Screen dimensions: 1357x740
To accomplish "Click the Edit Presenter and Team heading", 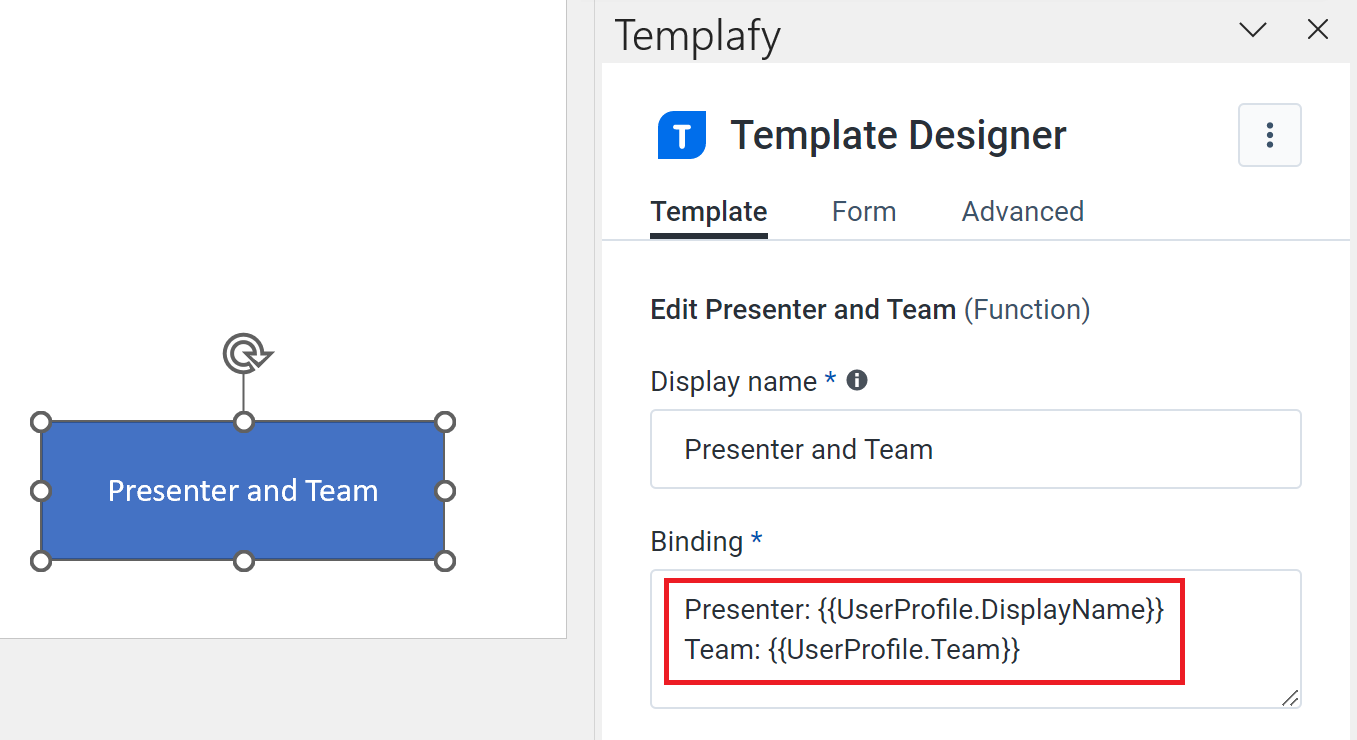I will (803, 309).
